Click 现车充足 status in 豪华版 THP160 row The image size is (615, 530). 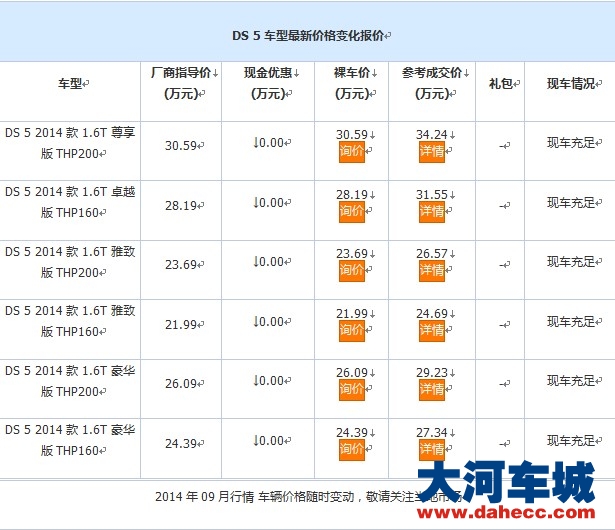coord(571,441)
